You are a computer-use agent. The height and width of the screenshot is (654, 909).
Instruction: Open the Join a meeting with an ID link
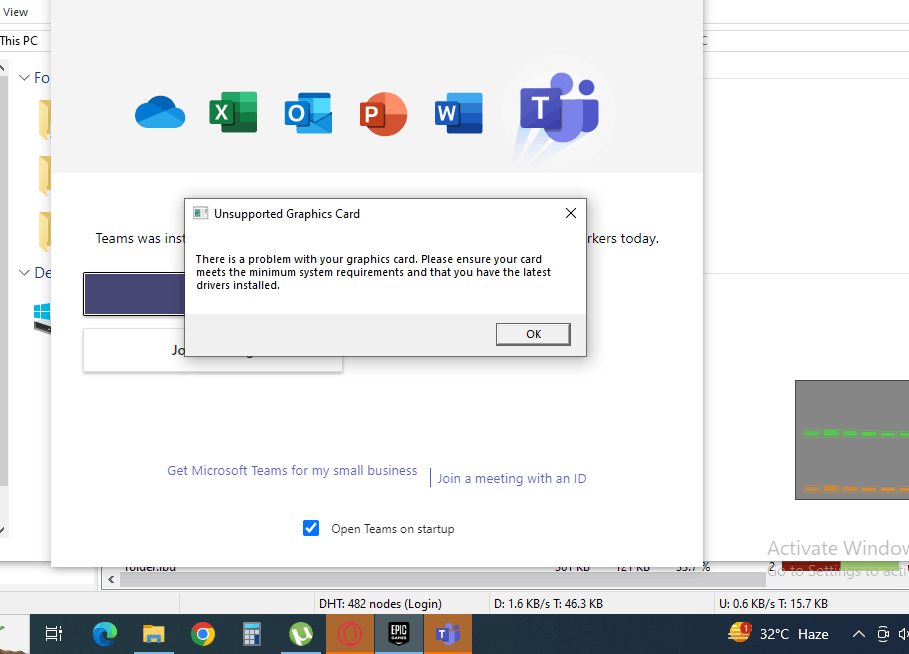(512, 478)
